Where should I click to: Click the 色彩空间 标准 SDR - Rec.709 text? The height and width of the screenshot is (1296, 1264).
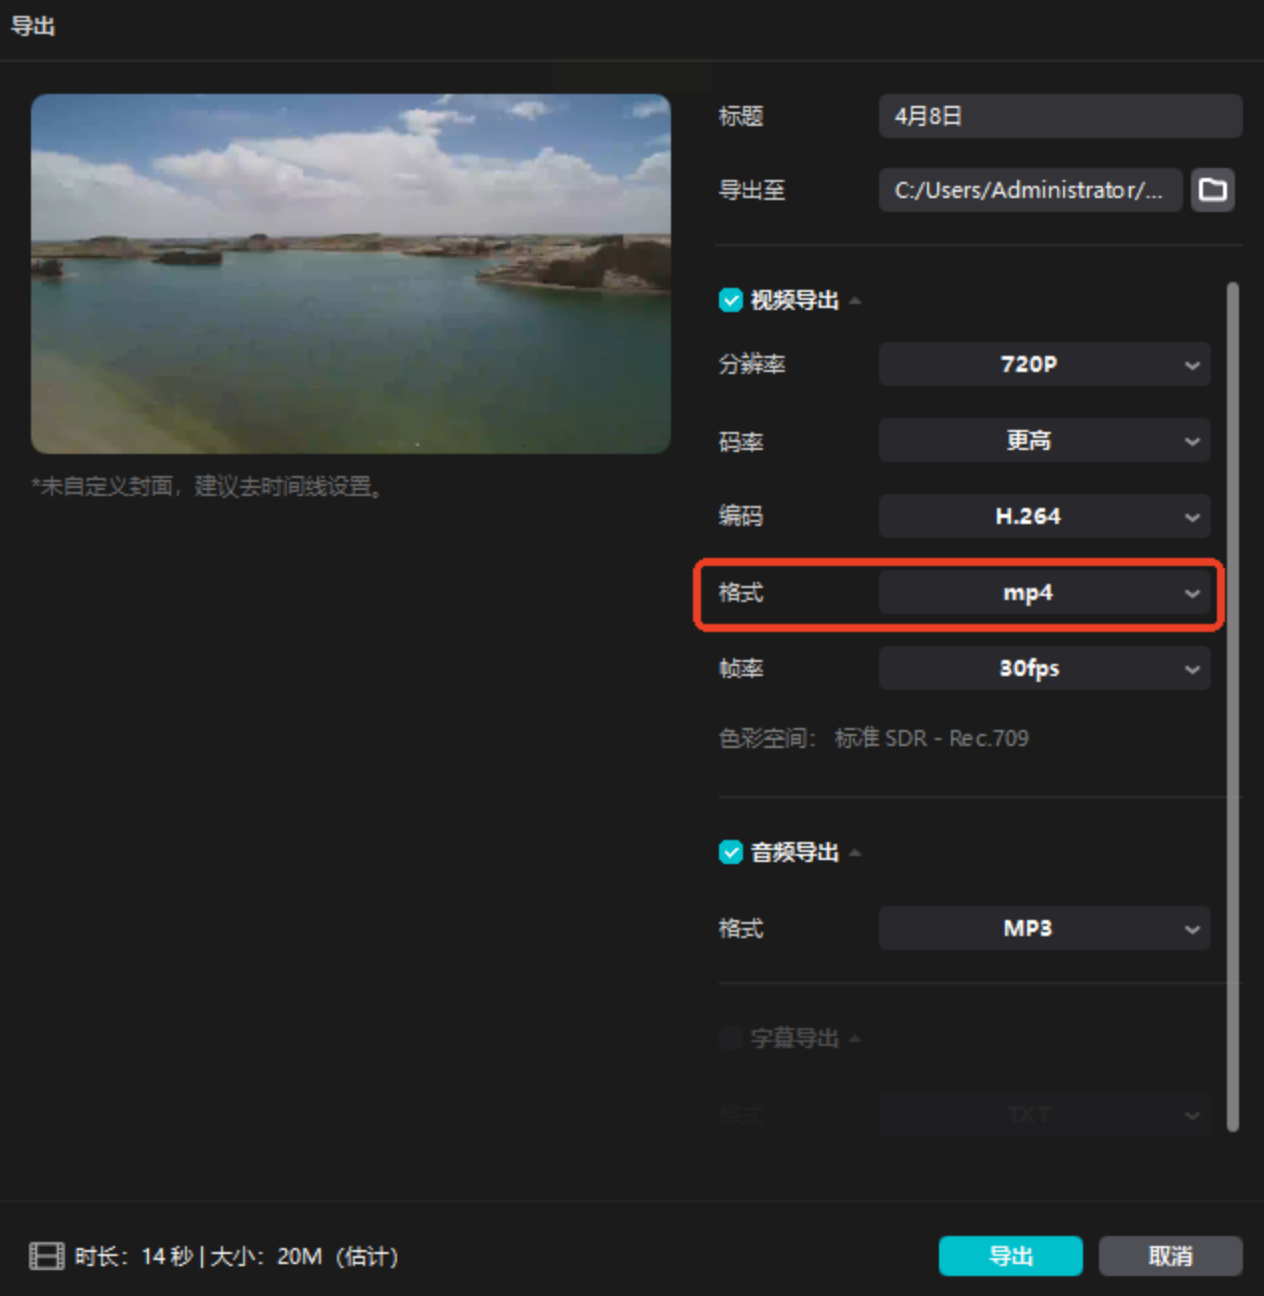[873, 738]
